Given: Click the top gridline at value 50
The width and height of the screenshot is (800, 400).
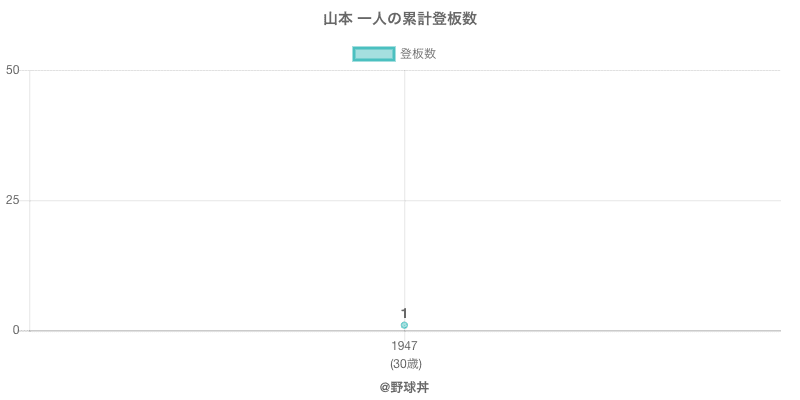Looking at the screenshot, I should pyautogui.click(x=600, y=70).
